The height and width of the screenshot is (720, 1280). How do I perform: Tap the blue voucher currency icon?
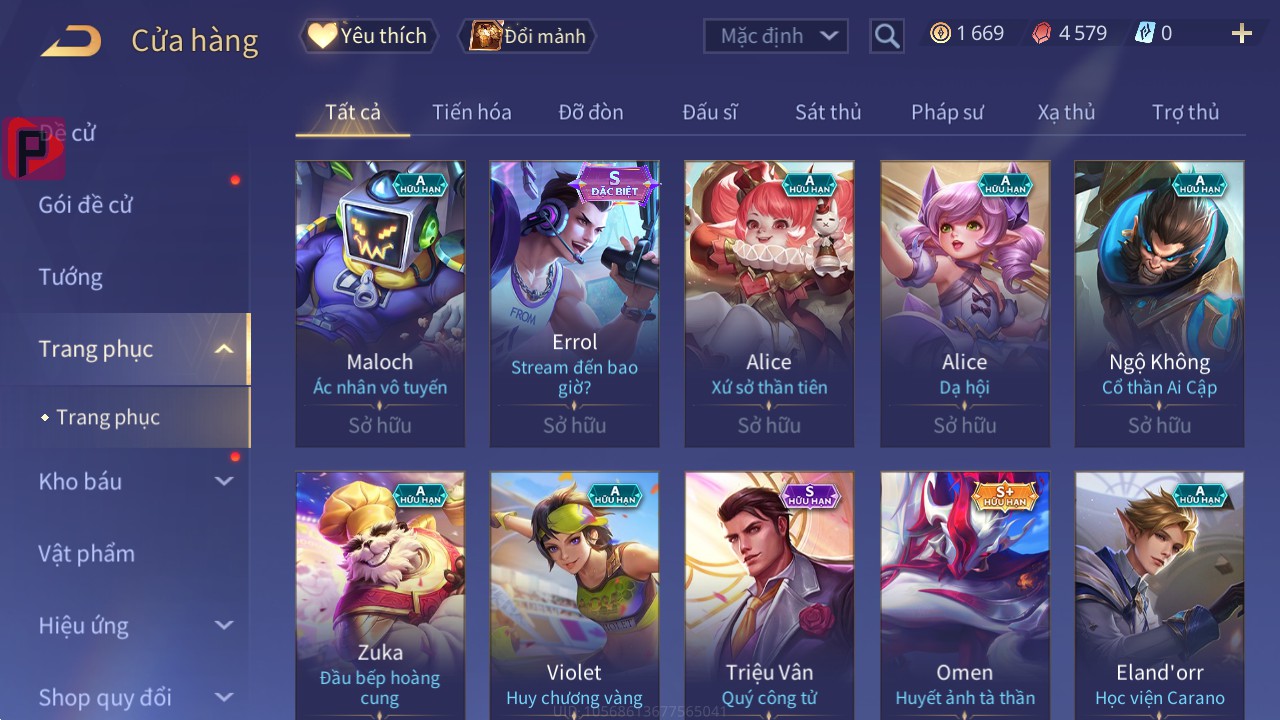tap(1144, 33)
